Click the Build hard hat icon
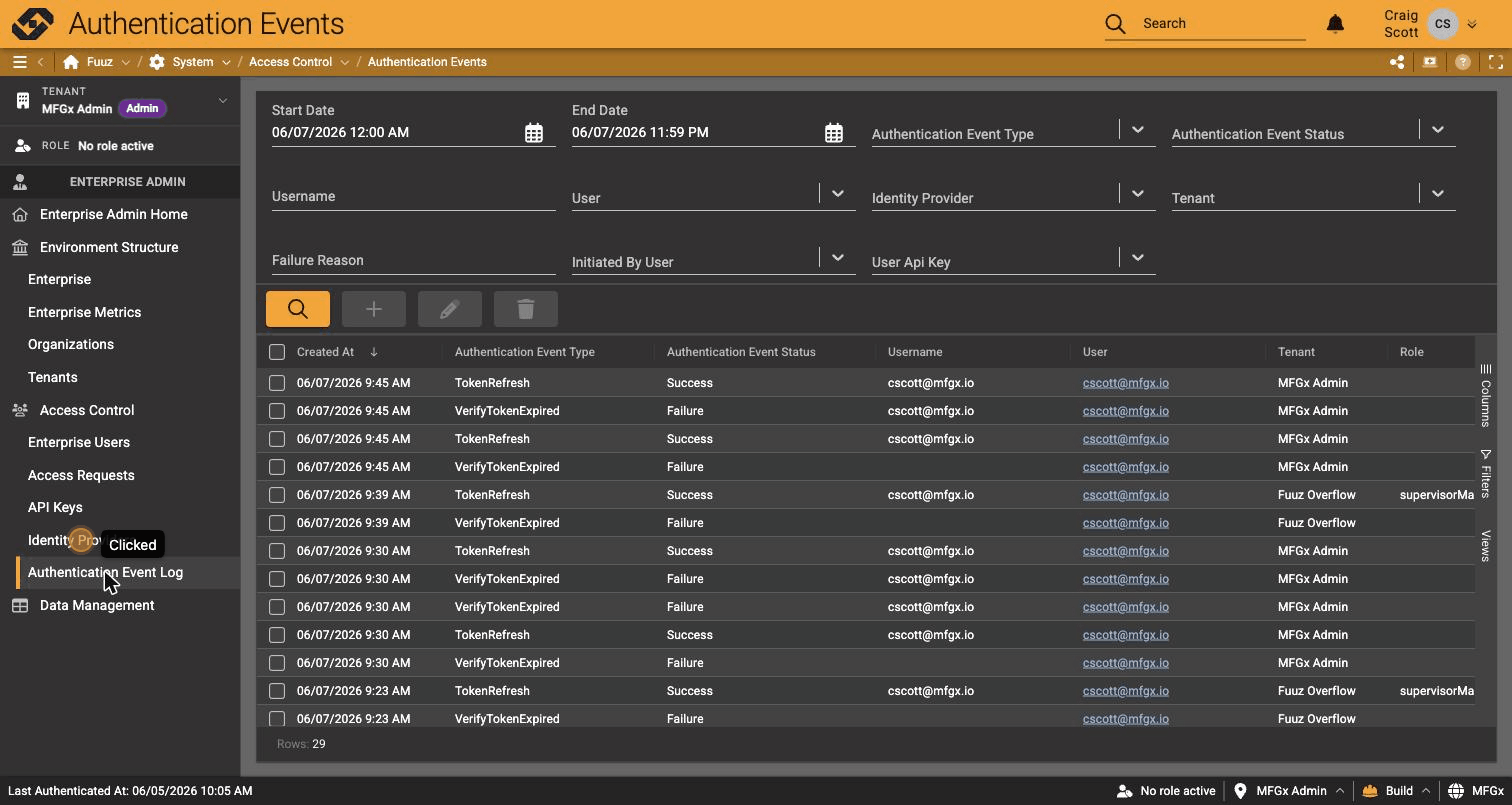Screen dimensions: 1512x805 1370,791
